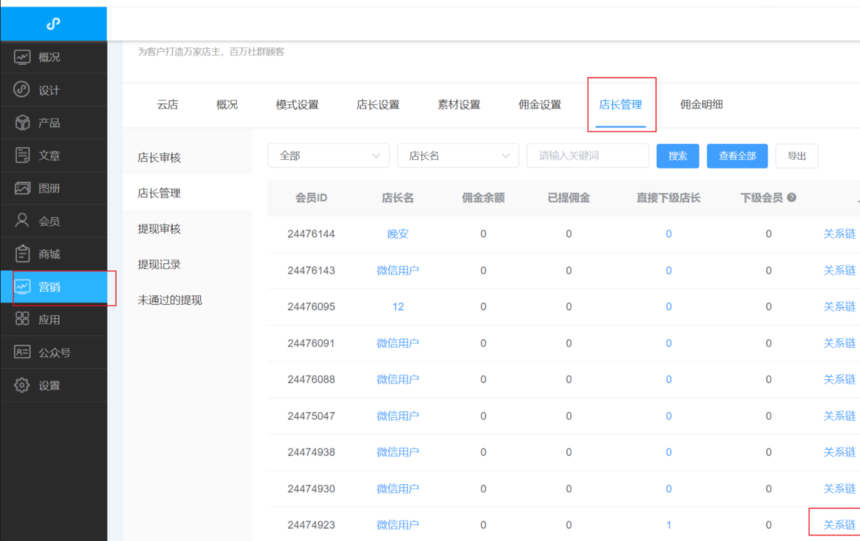Viewport: 860px width, 541px height.
Task: Click the 概况 overview icon in sidebar
Action: [22, 57]
